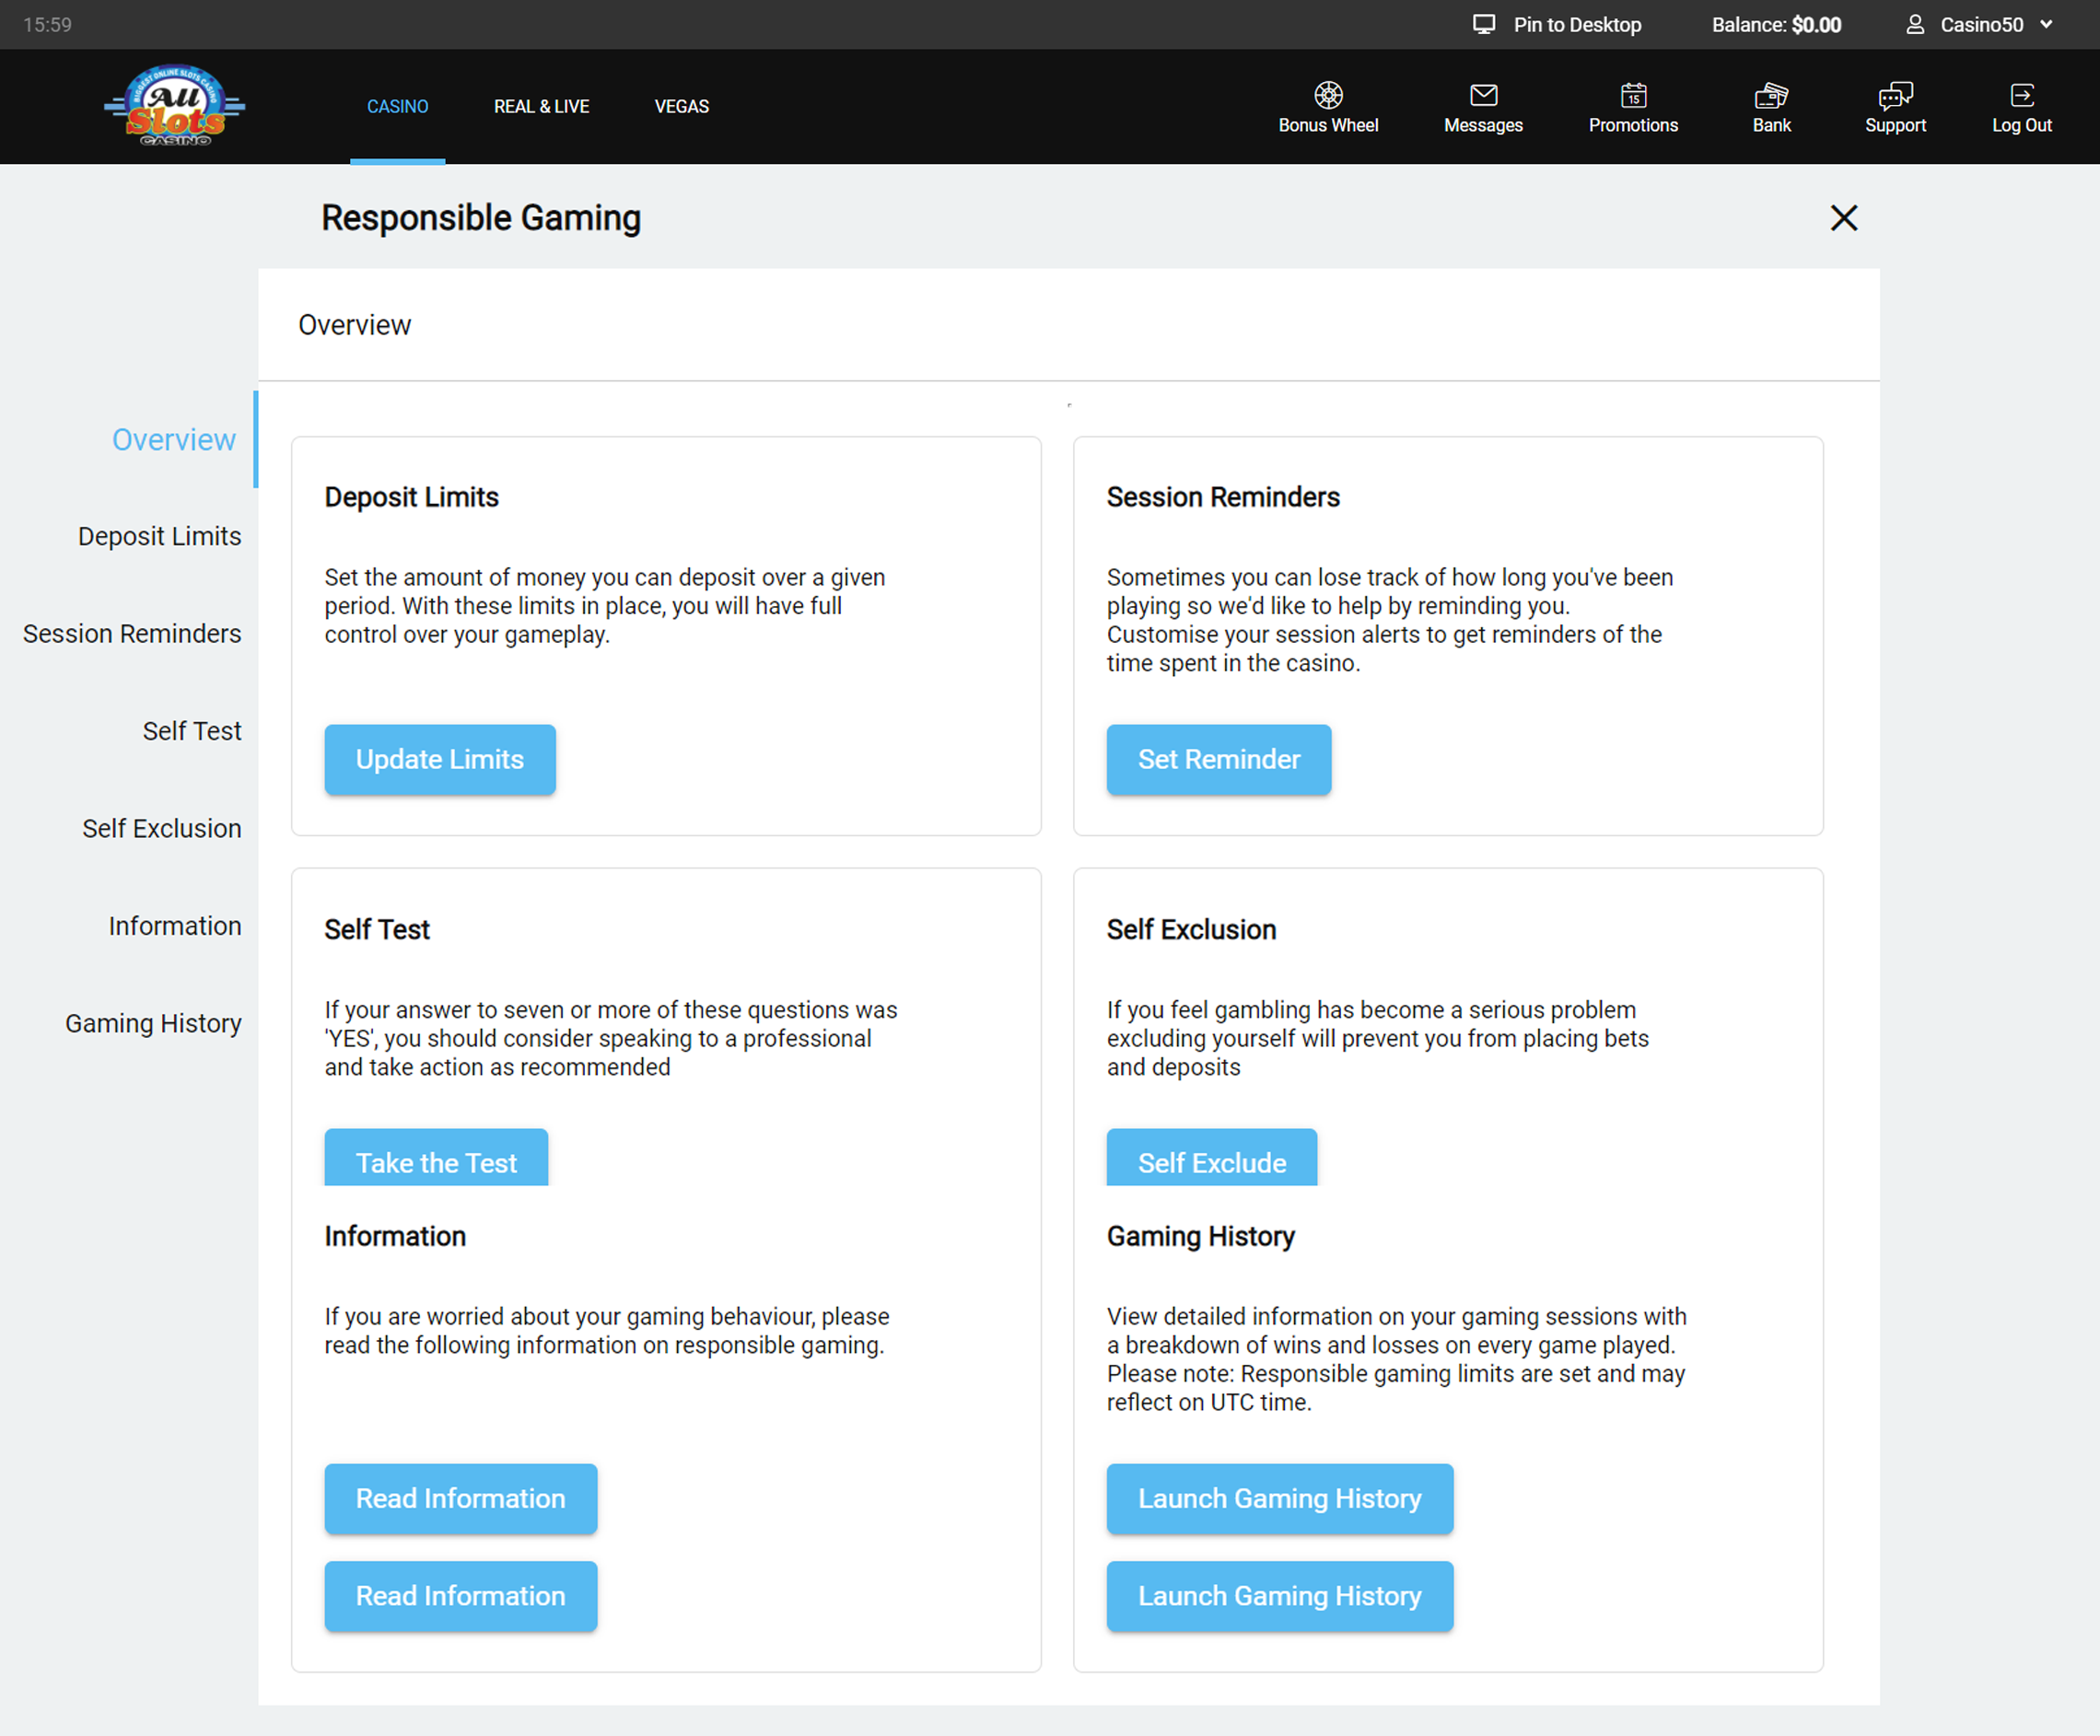Click the All Slots Casino logo

(175, 105)
